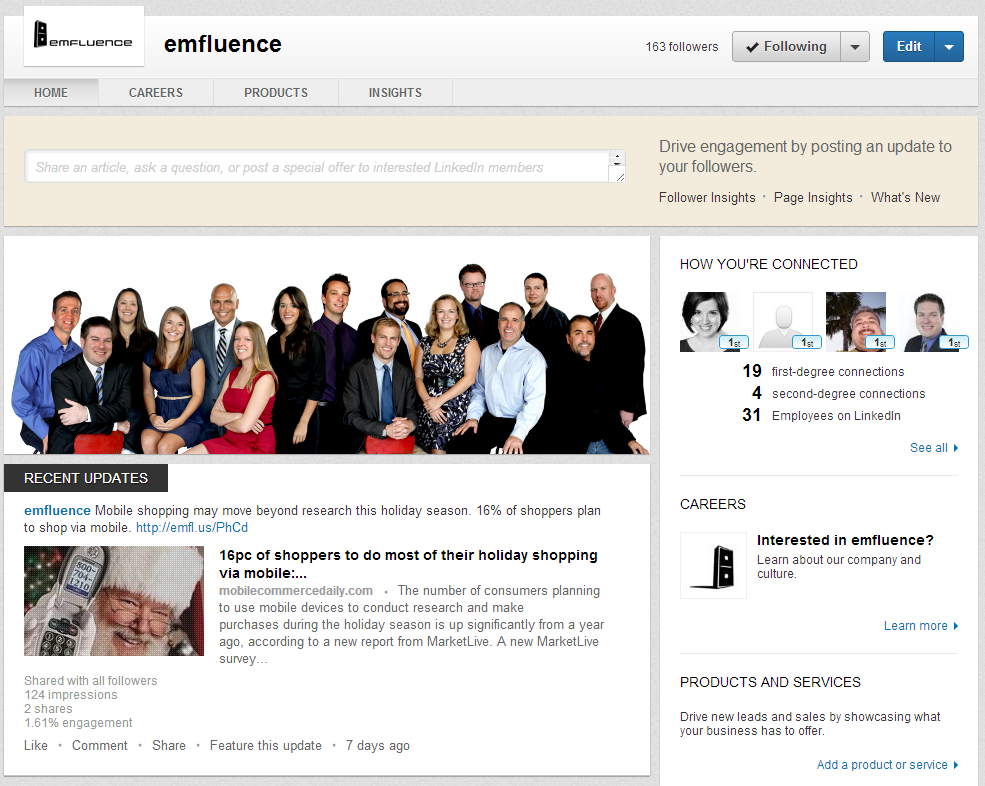Switch to the CAREERS tab

pos(156,92)
